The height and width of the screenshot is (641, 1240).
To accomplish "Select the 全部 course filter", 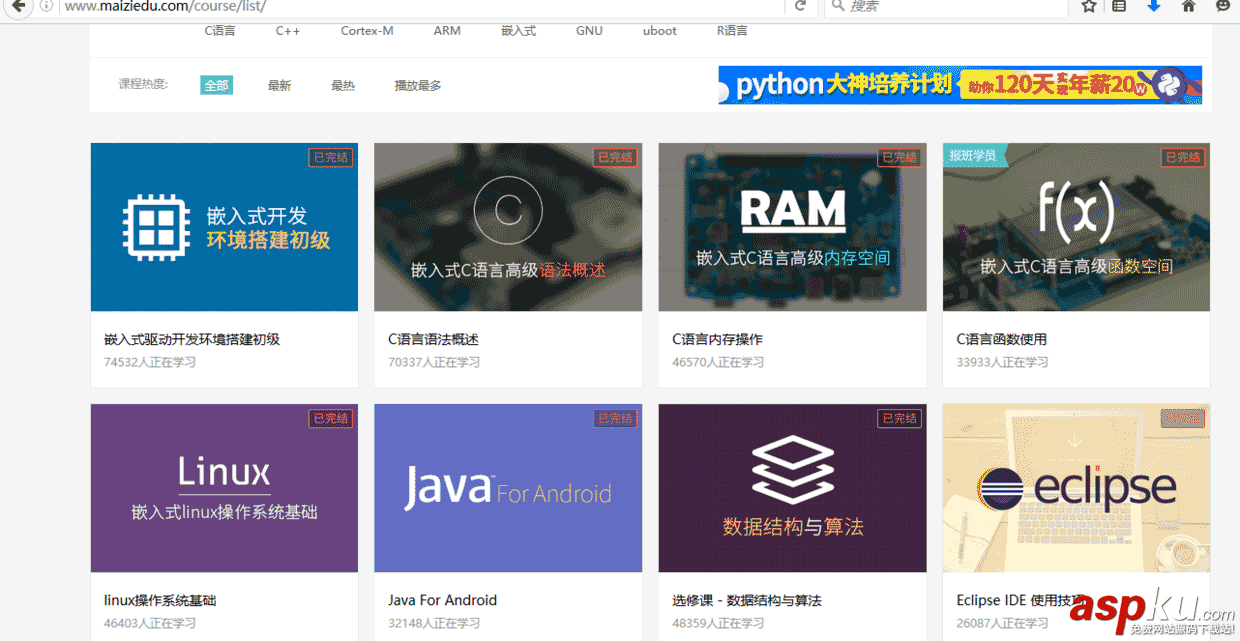I will click(216, 85).
